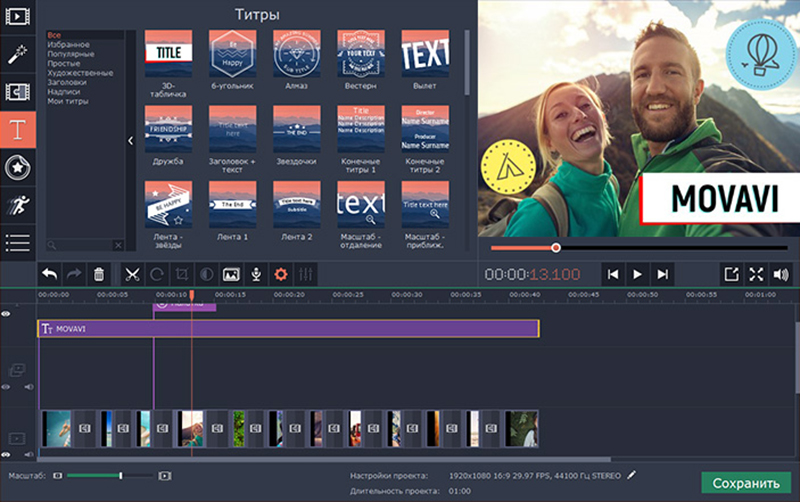
Task: Open the Transitions tab in sidebar
Action: pos(17,92)
